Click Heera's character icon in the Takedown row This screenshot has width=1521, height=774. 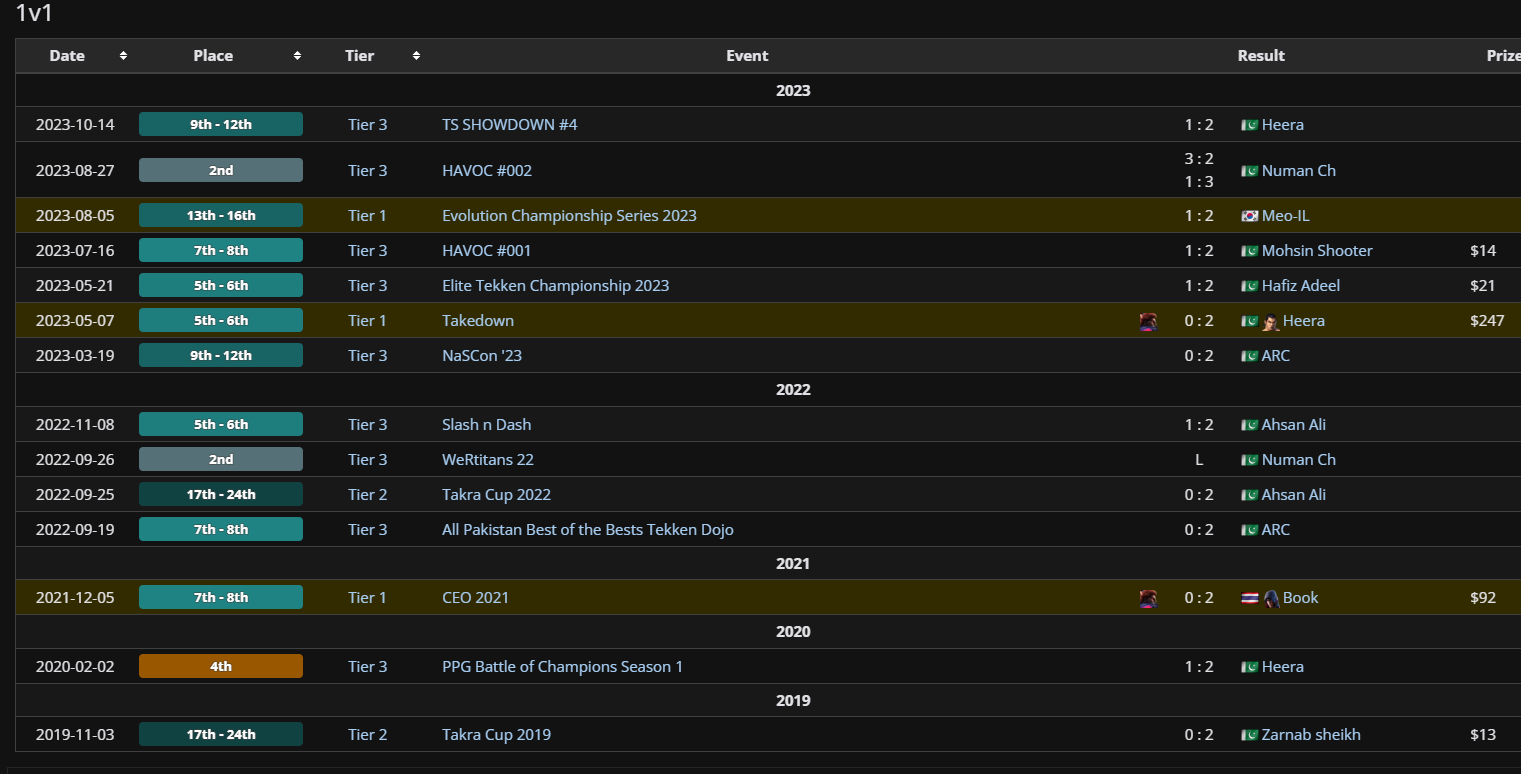click(1271, 321)
